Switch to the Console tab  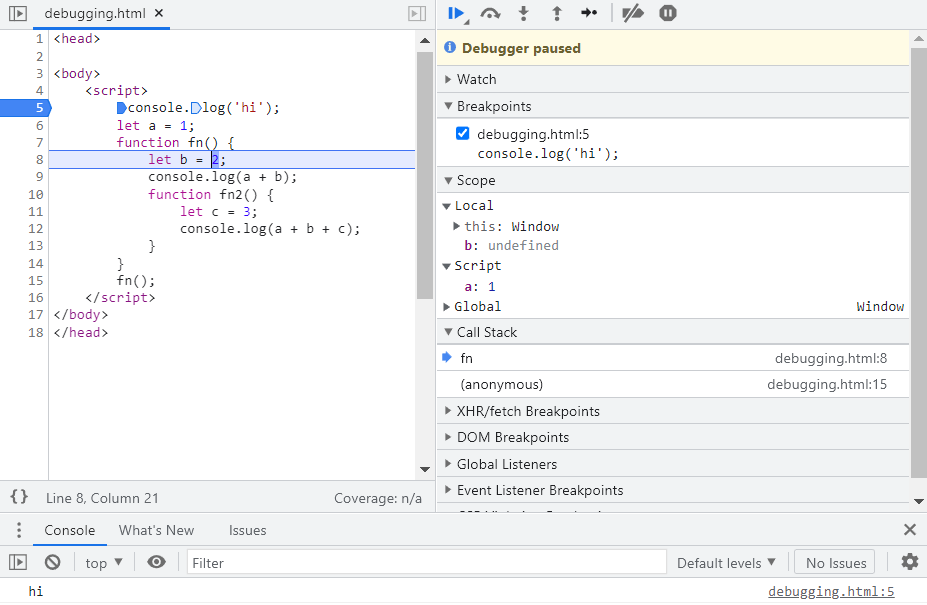click(70, 530)
